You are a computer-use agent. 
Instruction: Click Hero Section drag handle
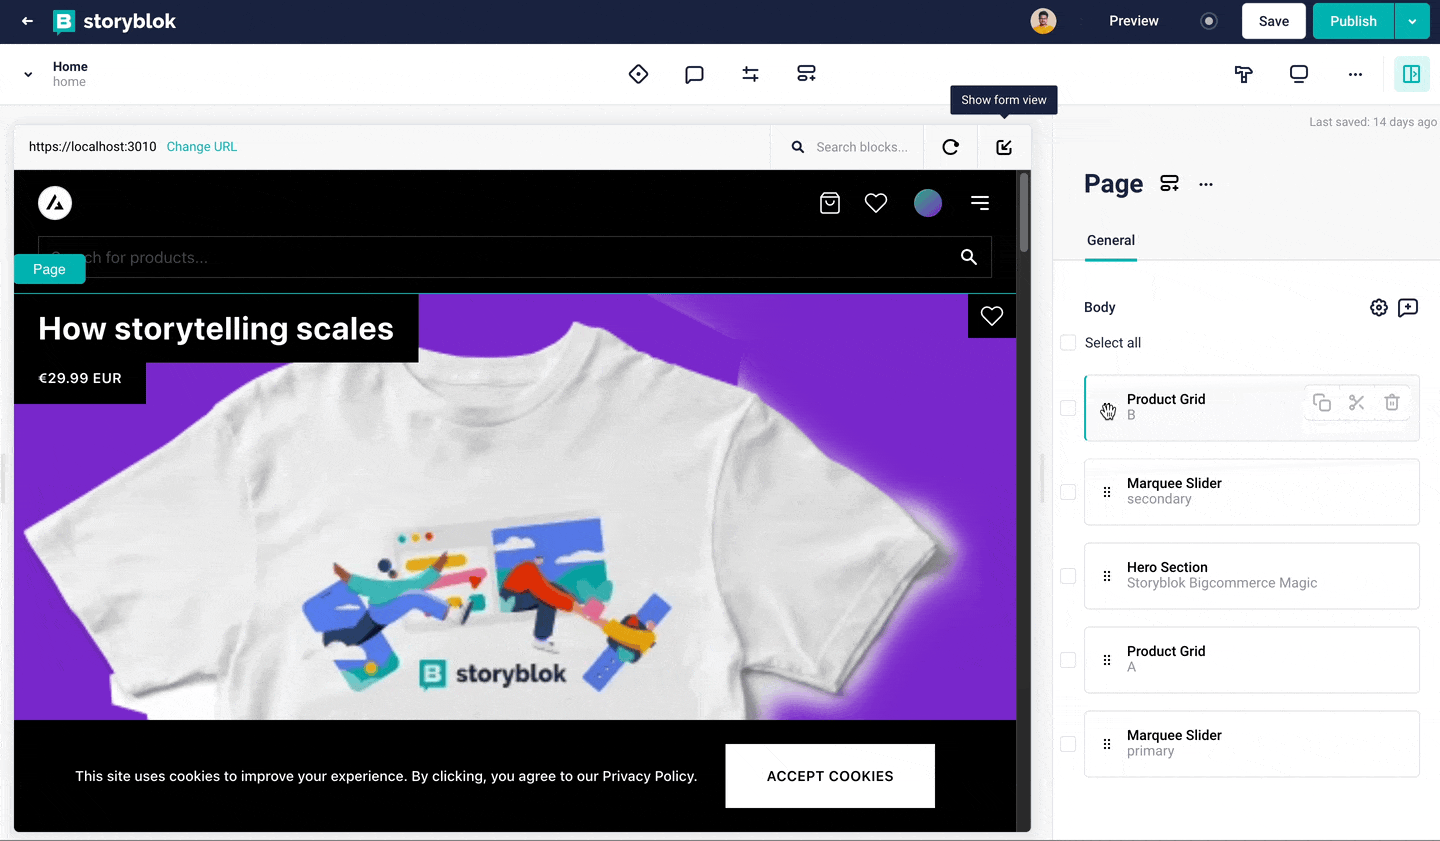(1107, 576)
